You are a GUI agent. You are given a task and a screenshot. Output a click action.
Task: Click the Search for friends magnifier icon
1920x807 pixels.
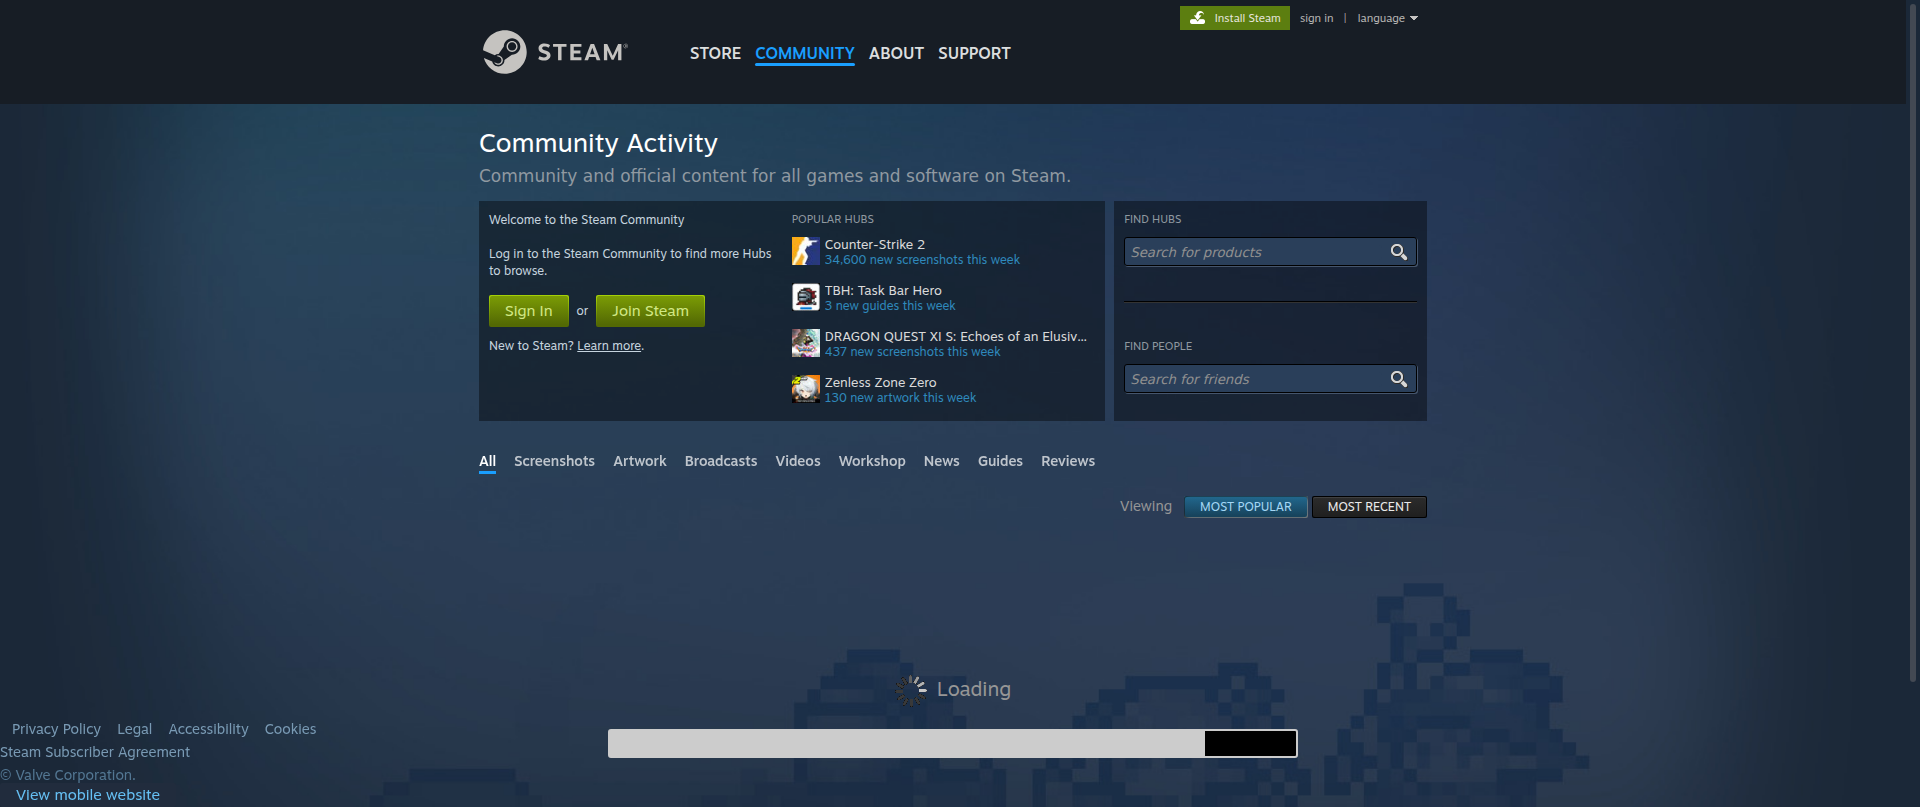click(x=1399, y=379)
